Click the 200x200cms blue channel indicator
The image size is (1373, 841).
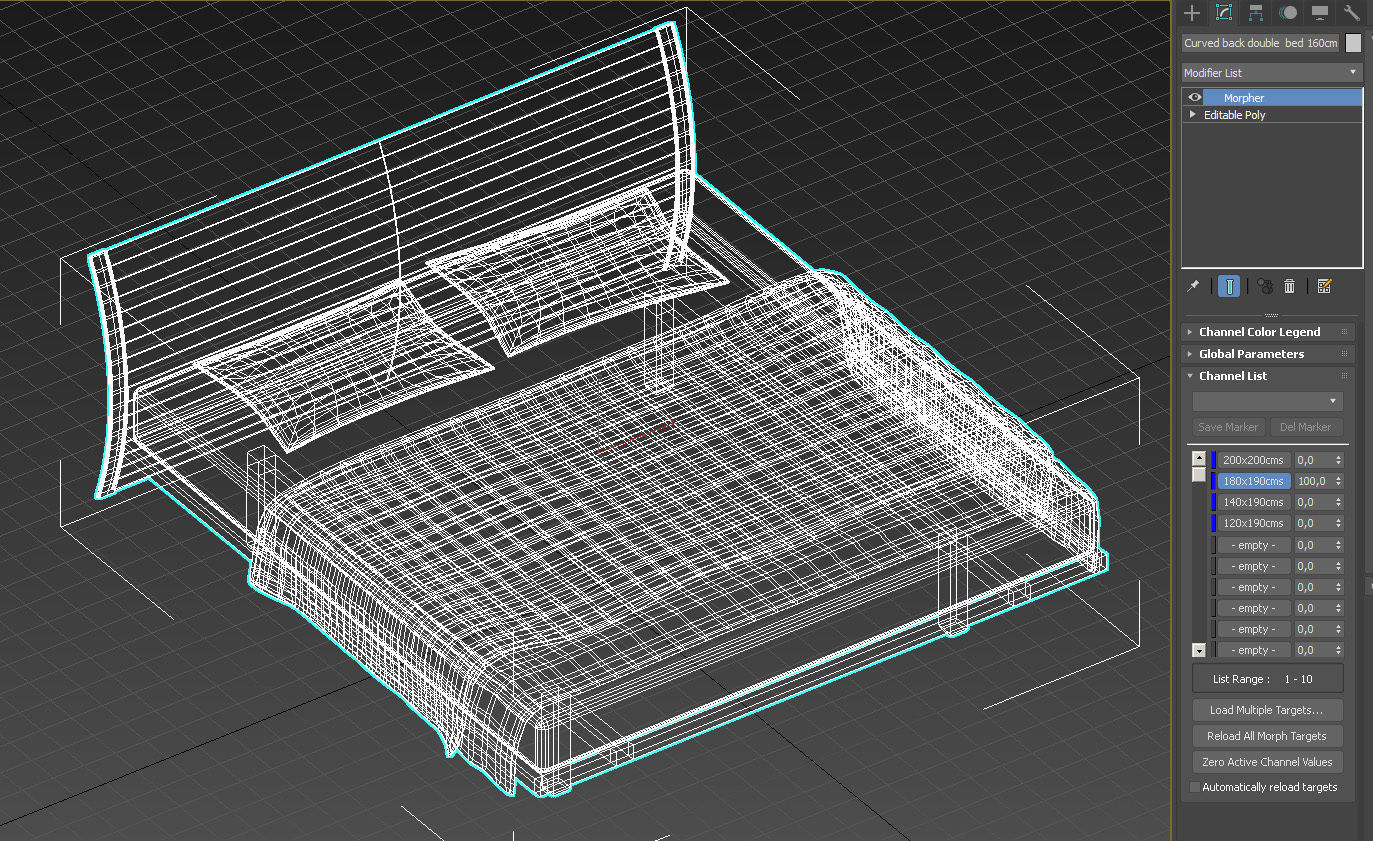tap(1214, 460)
